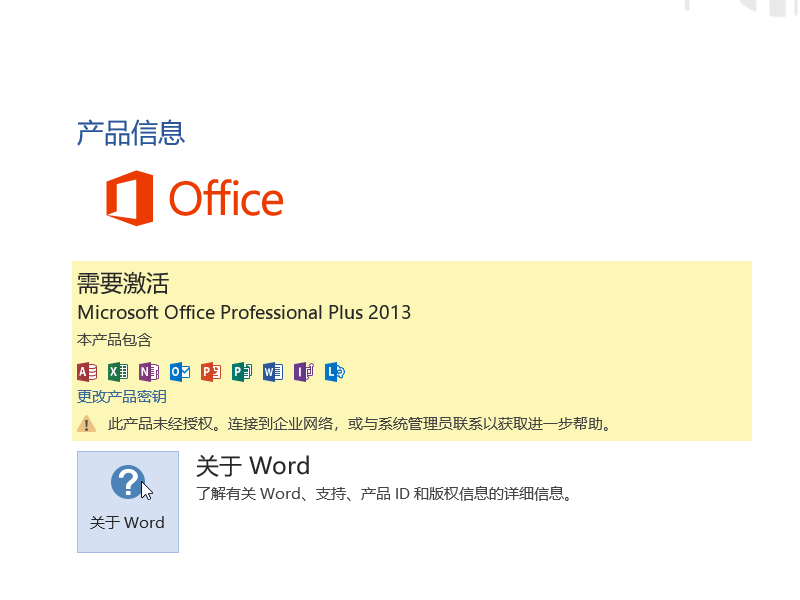800x600 pixels.
Task: Click the large 关于 Word heading
Action: 253,466
